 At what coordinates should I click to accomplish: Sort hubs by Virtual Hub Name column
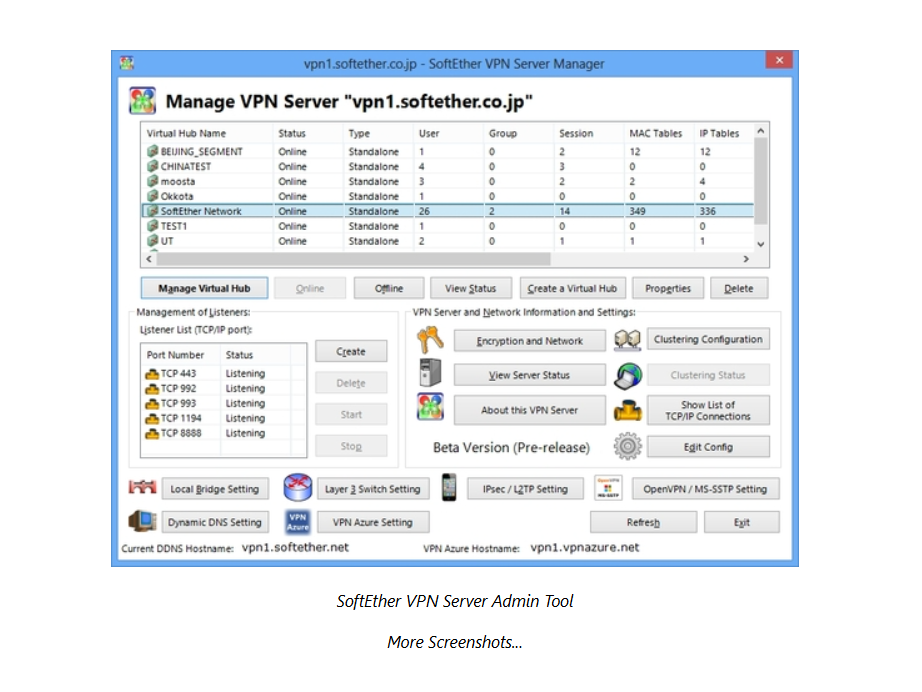click(x=207, y=133)
